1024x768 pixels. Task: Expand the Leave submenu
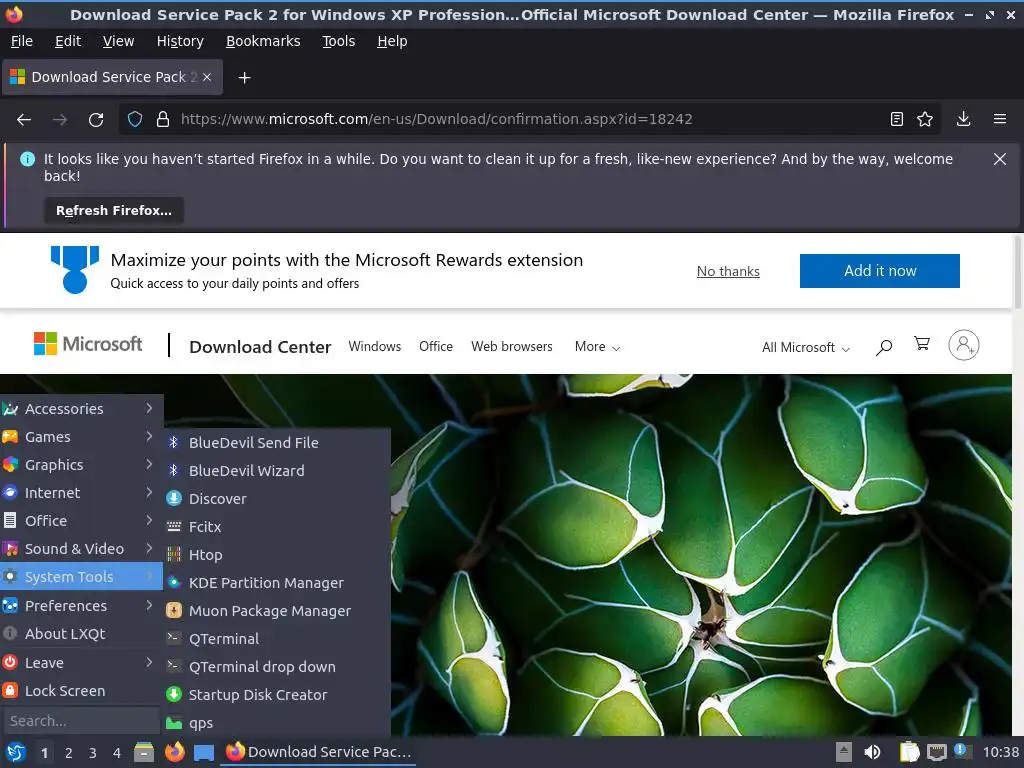(x=81, y=663)
